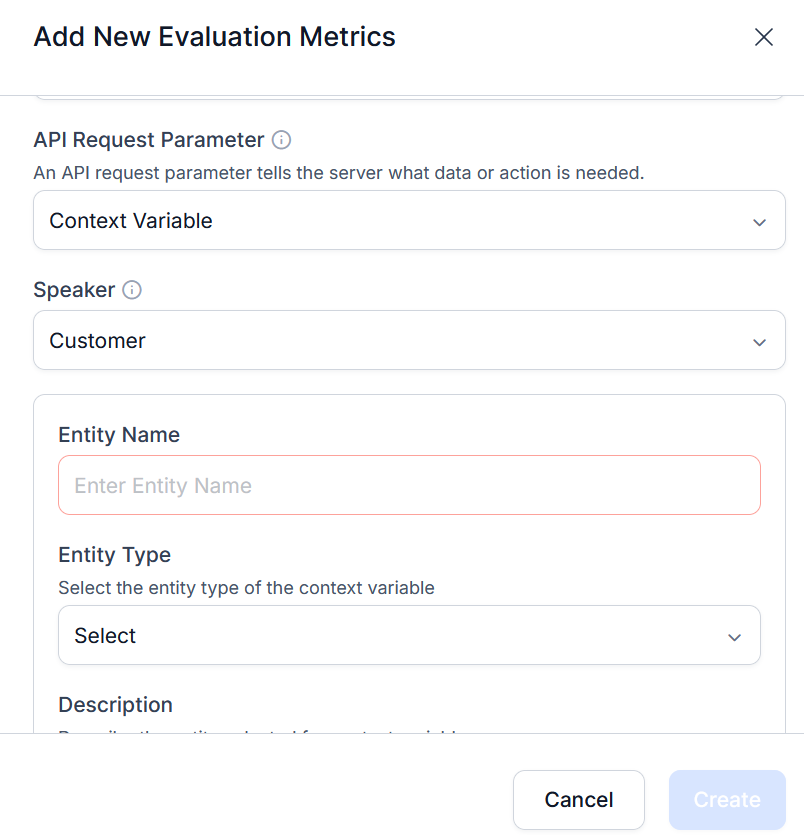This screenshot has width=804, height=838.
Task: Close the Add New Evaluation Metrics dialog
Action: click(x=764, y=38)
